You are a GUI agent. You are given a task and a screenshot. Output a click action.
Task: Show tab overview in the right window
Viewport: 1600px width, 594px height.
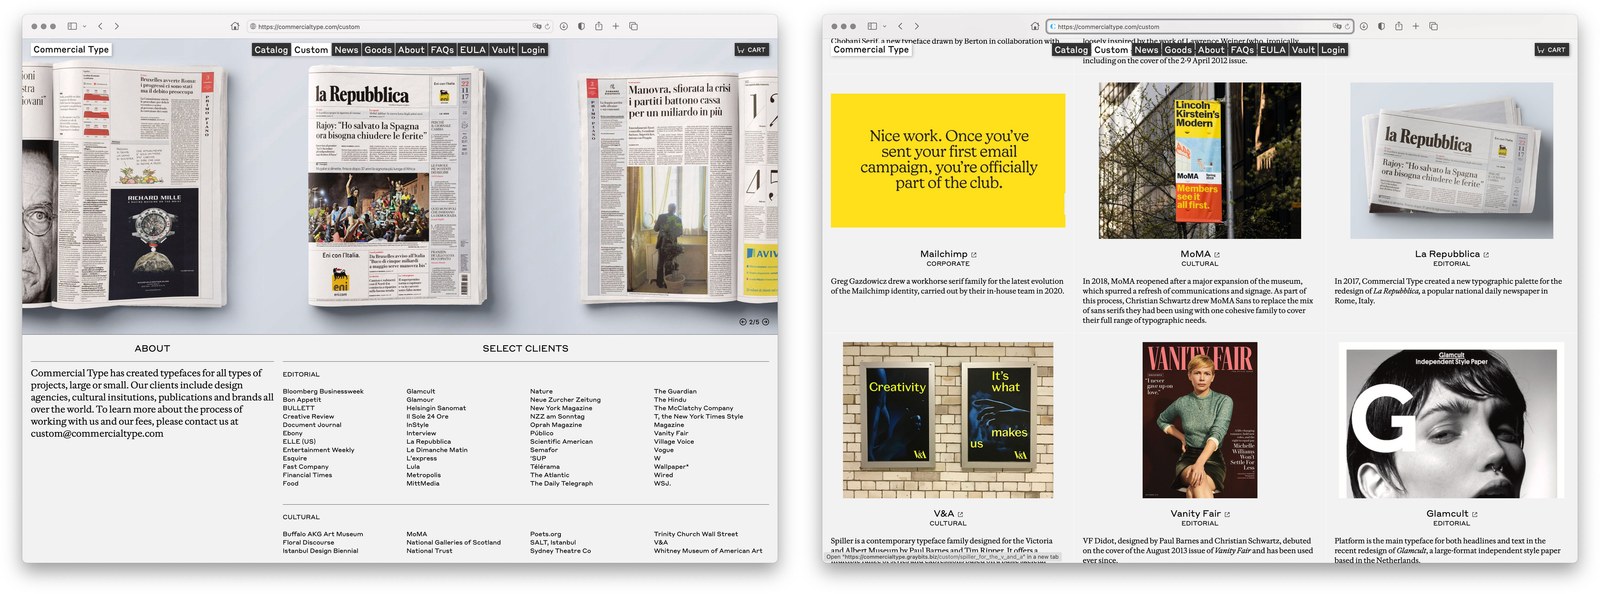coord(1433,26)
